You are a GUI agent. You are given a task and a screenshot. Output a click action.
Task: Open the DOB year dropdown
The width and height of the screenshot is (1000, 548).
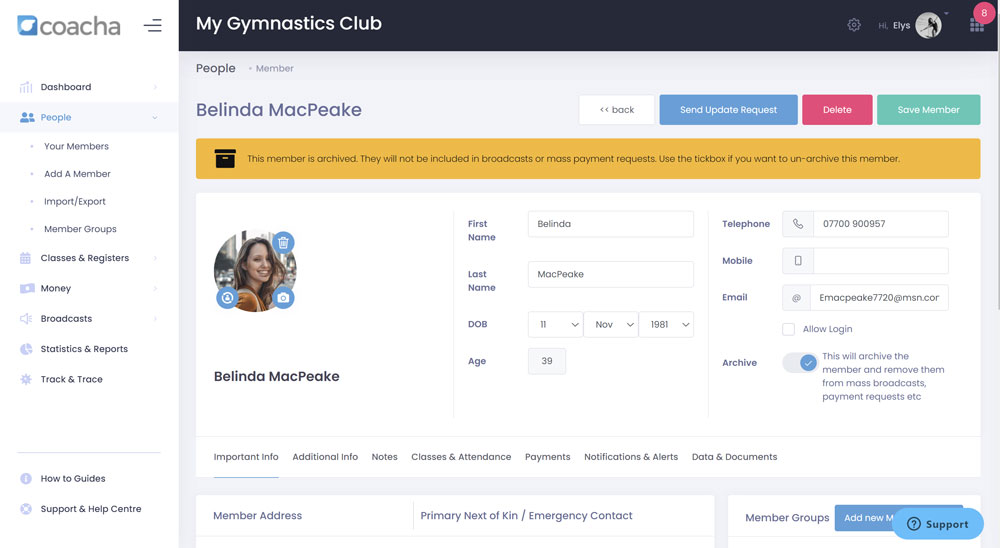[x=666, y=325]
